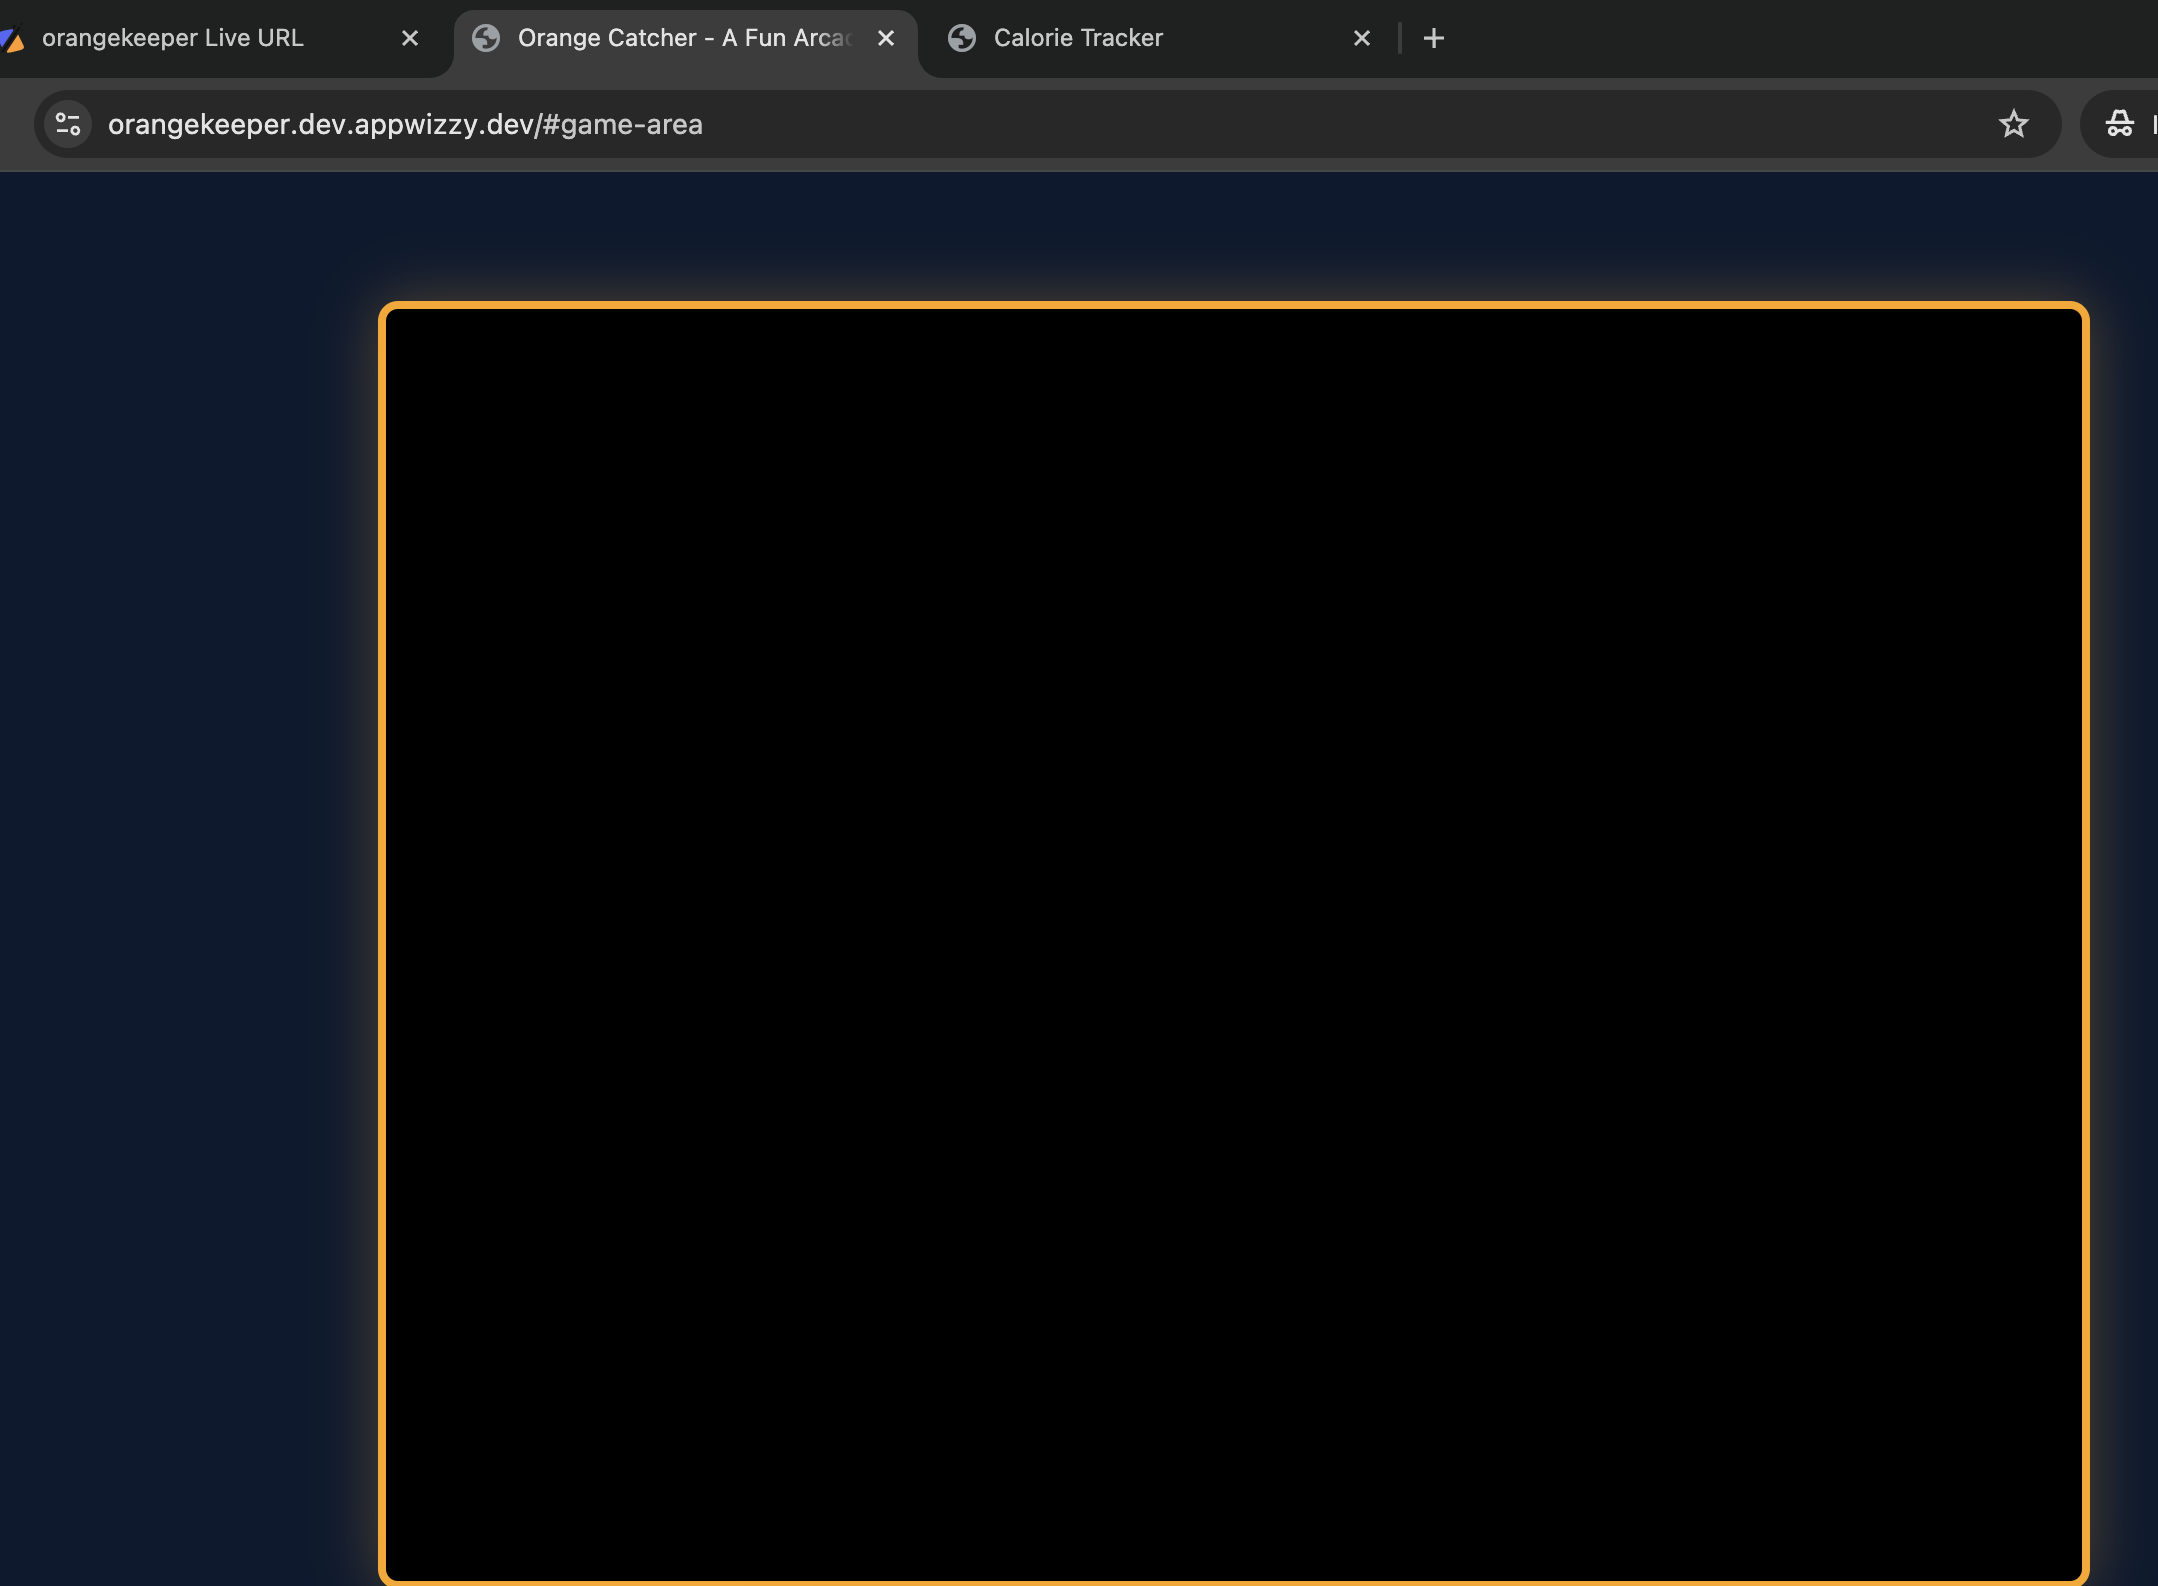This screenshot has width=2158, height=1586.
Task: Close the Orange Catcher tab
Action: point(886,39)
